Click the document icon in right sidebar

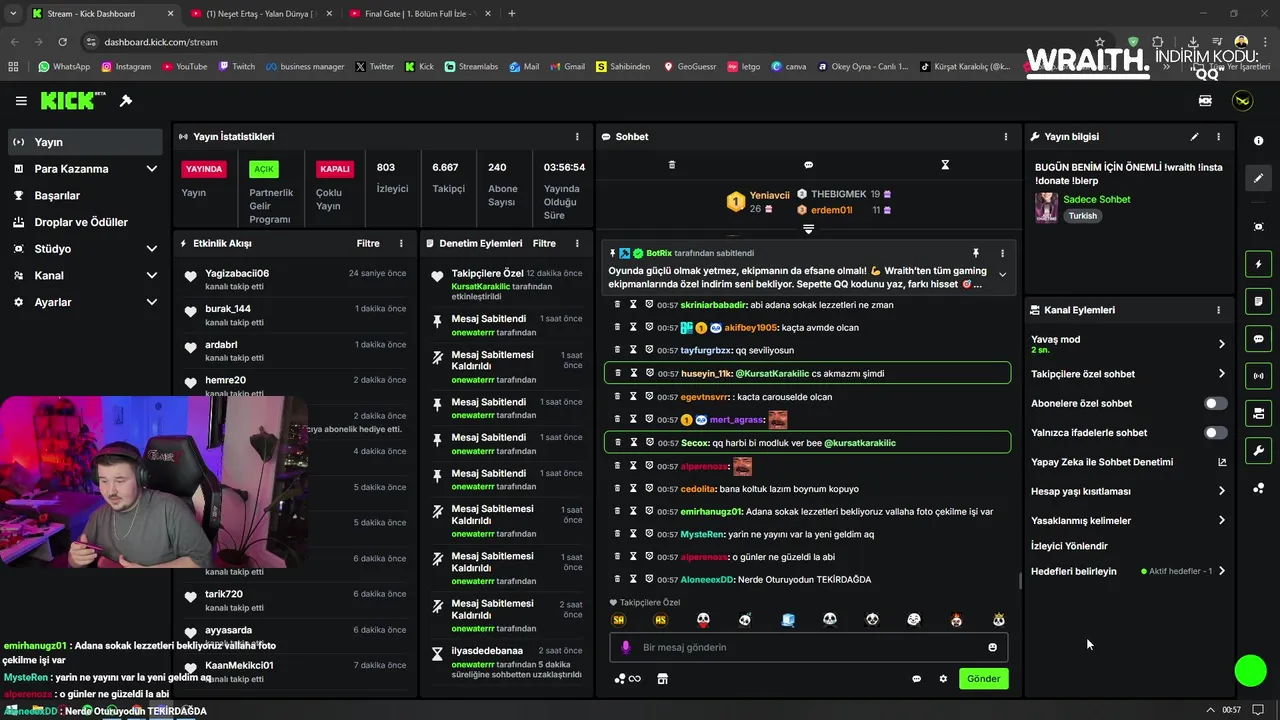coord(1258,301)
